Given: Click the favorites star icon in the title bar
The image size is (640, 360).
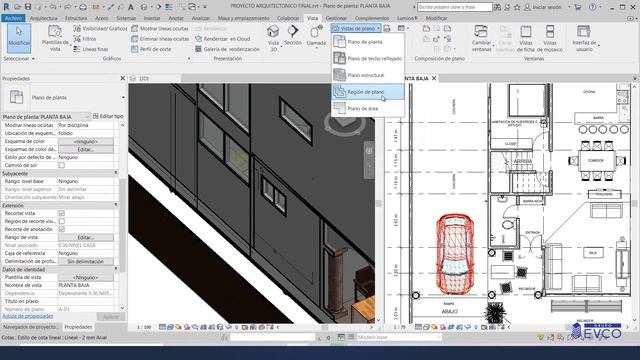Looking at the screenshot, I should (x=517, y=7).
